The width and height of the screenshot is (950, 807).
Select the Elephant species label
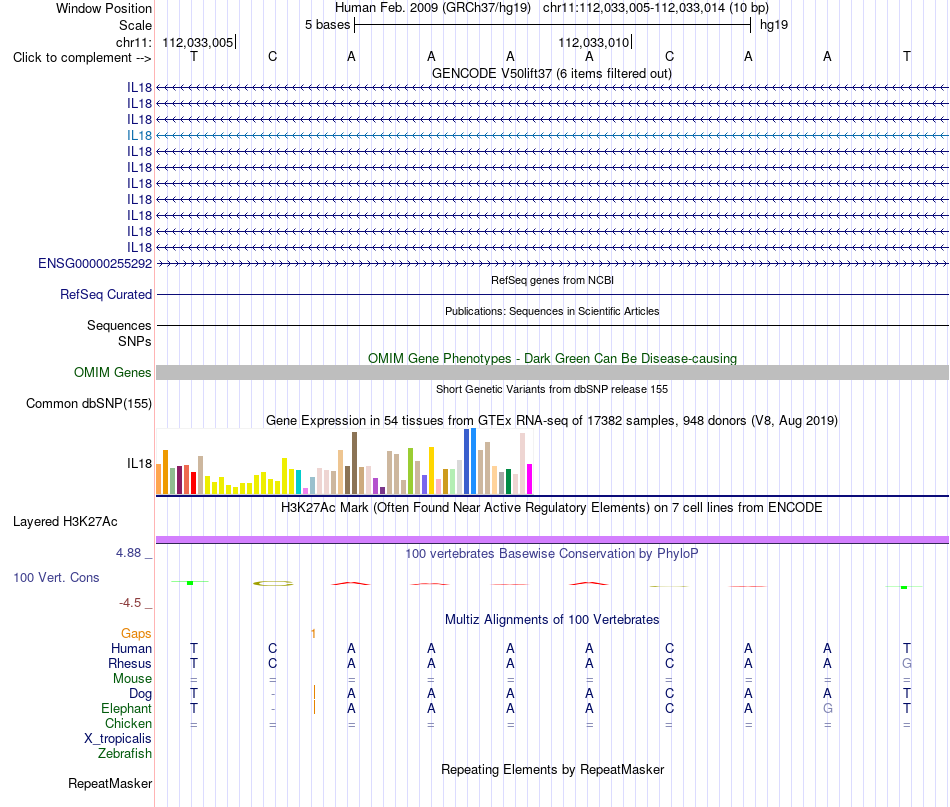[x=127, y=708]
